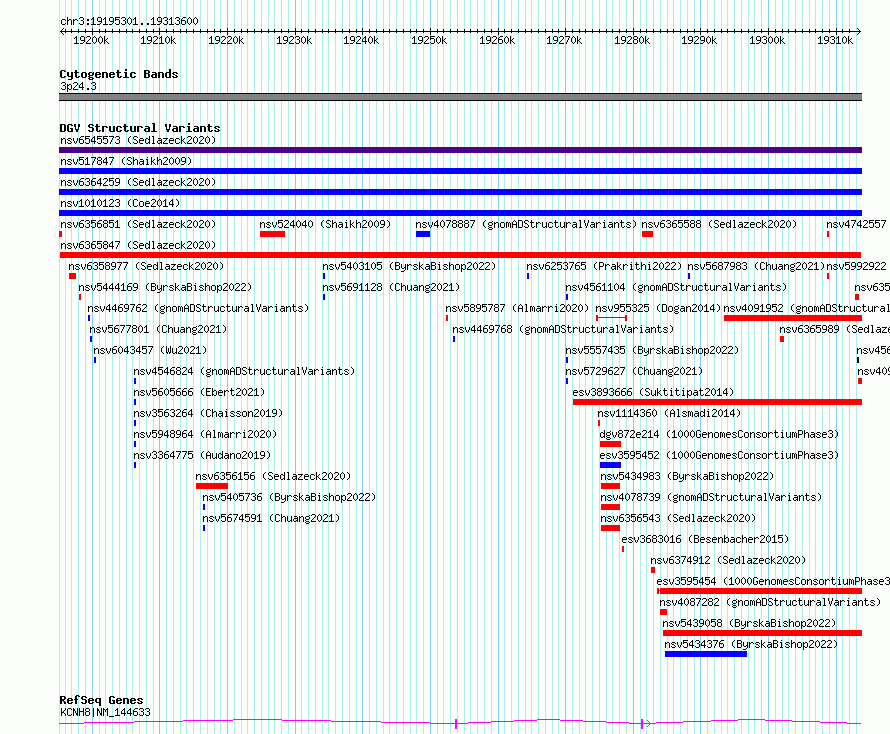This screenshot has width=890, height=734.
Task: Click the 19250k ruler position label
Action: pyautogui.click(x=429, y=40)
